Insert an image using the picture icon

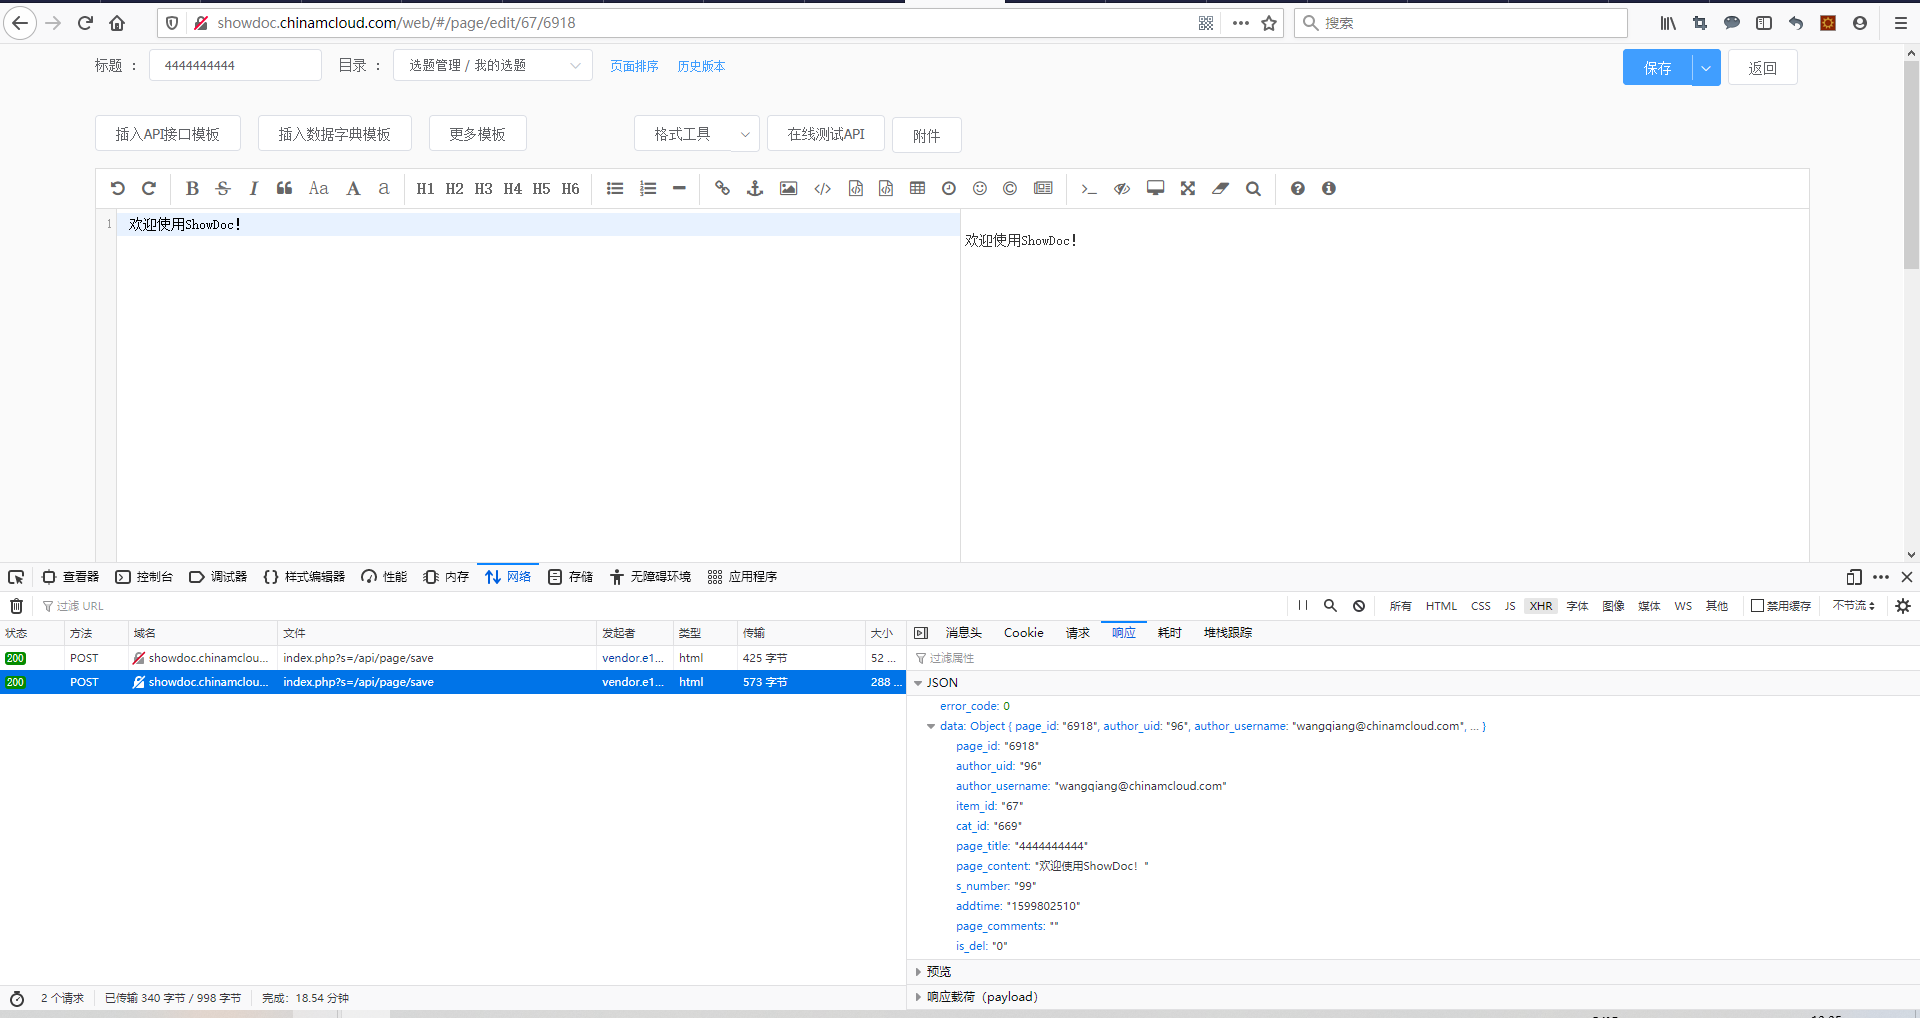tap(788, 189)
